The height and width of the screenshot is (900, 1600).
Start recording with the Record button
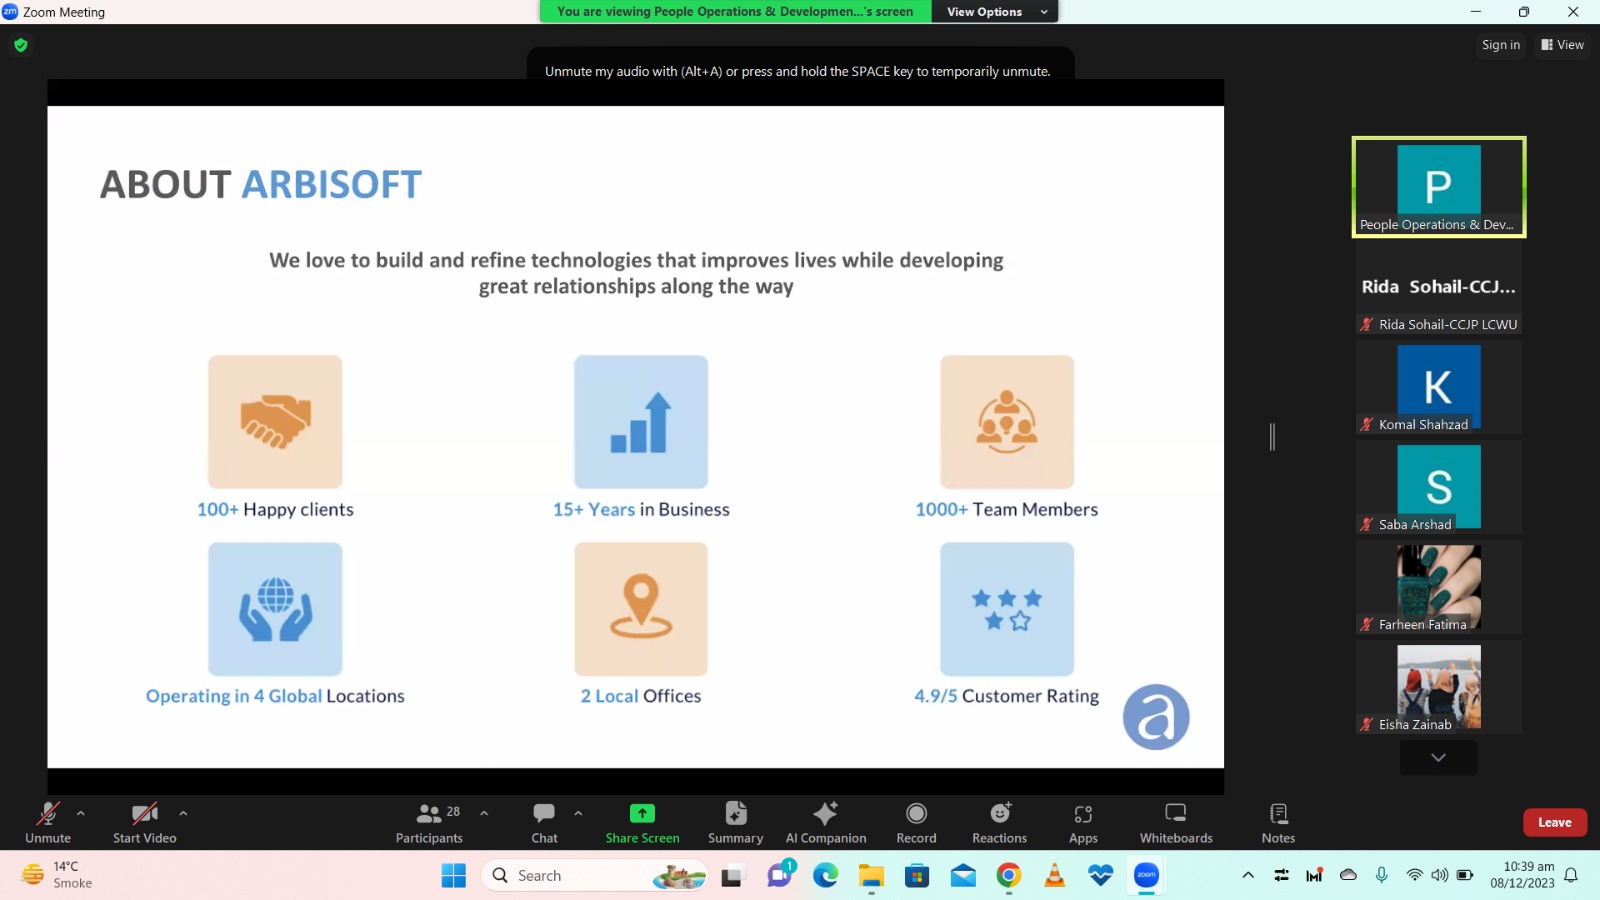coord(916,822)
